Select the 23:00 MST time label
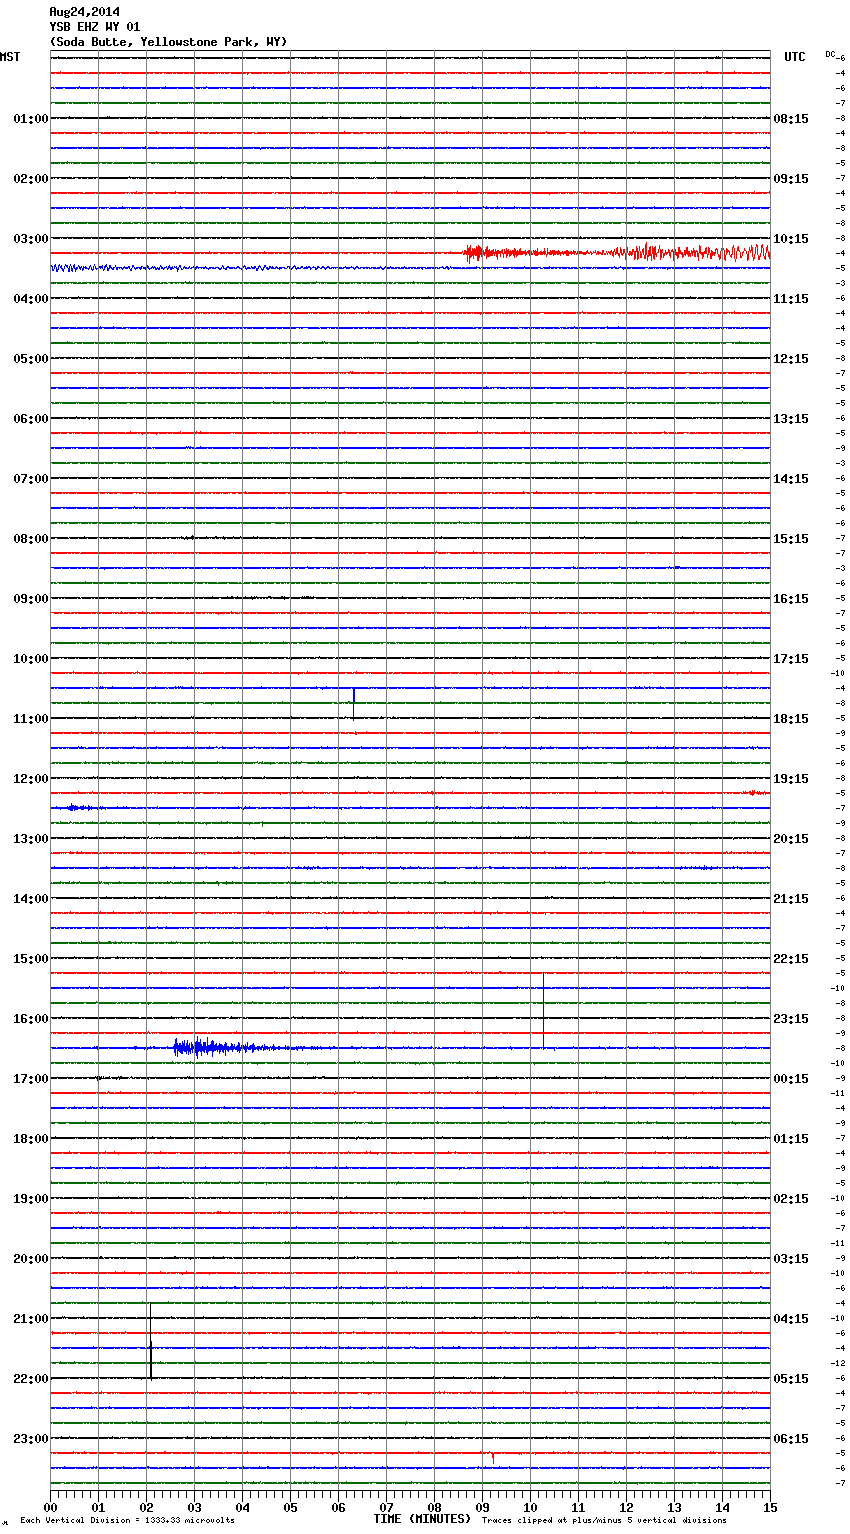Screen dimensions: 850x1534 (x=31, y=1438)
